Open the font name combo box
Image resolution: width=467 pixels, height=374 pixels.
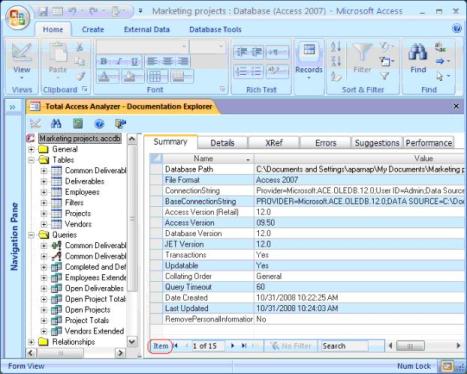143,47
